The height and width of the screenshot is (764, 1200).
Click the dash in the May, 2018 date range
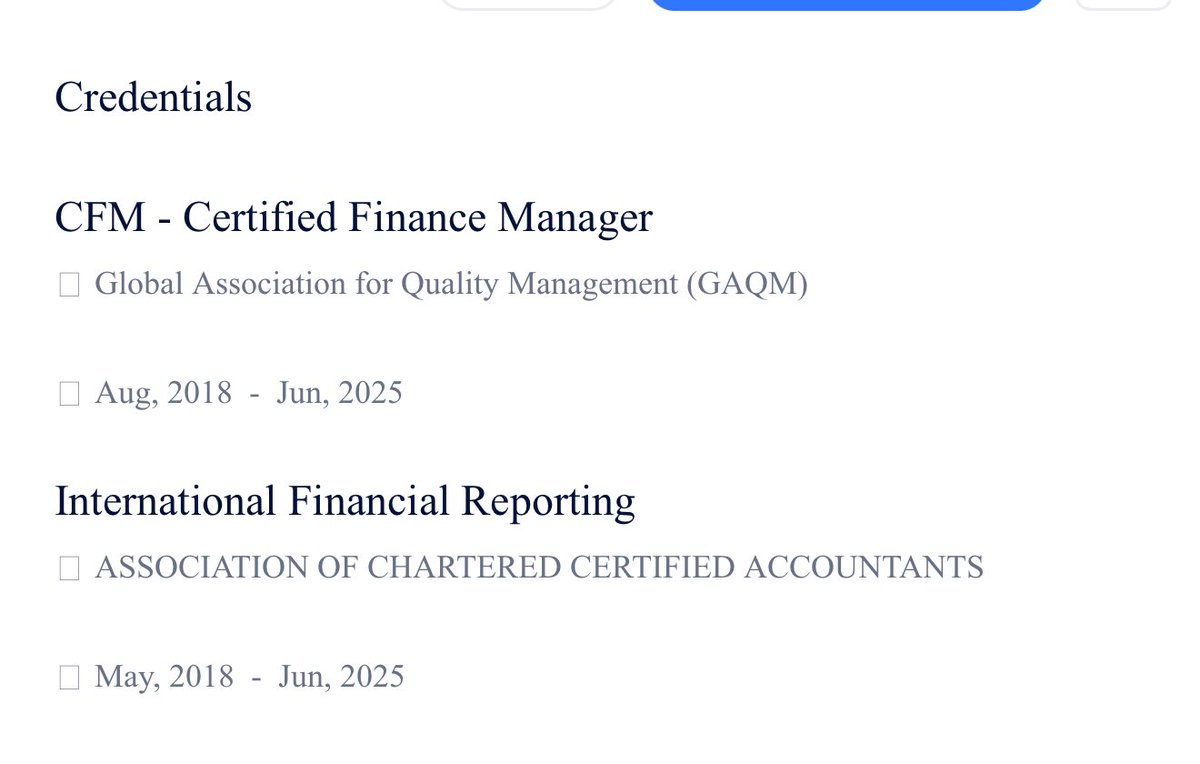click(x=257, y=678)
